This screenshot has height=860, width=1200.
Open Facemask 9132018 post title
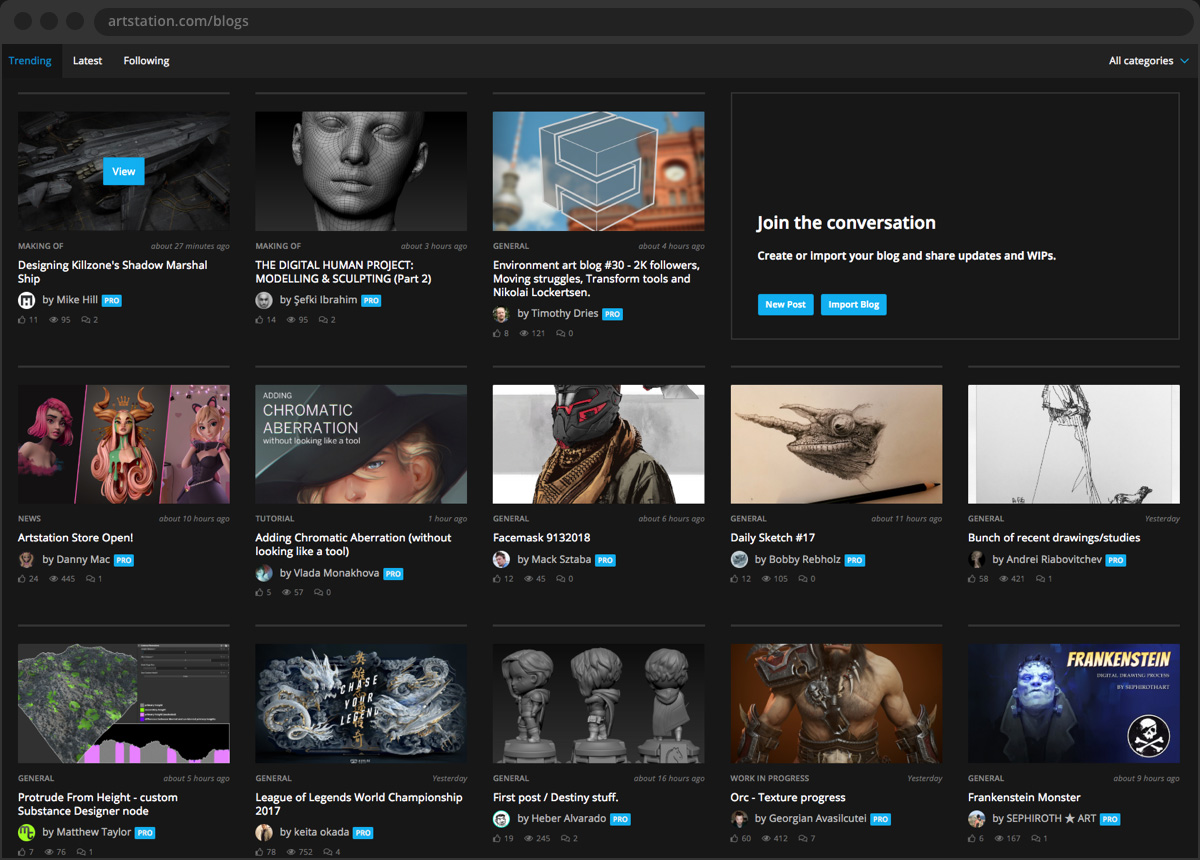[541, 538]
